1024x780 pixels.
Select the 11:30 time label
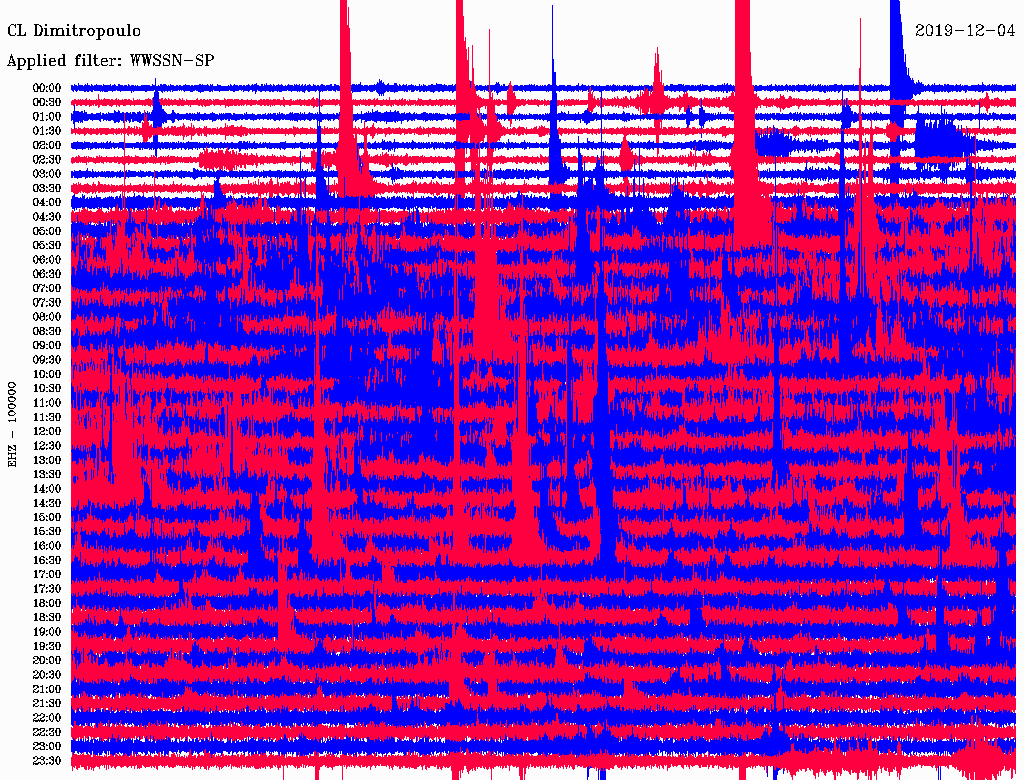(x=46, y=417)
